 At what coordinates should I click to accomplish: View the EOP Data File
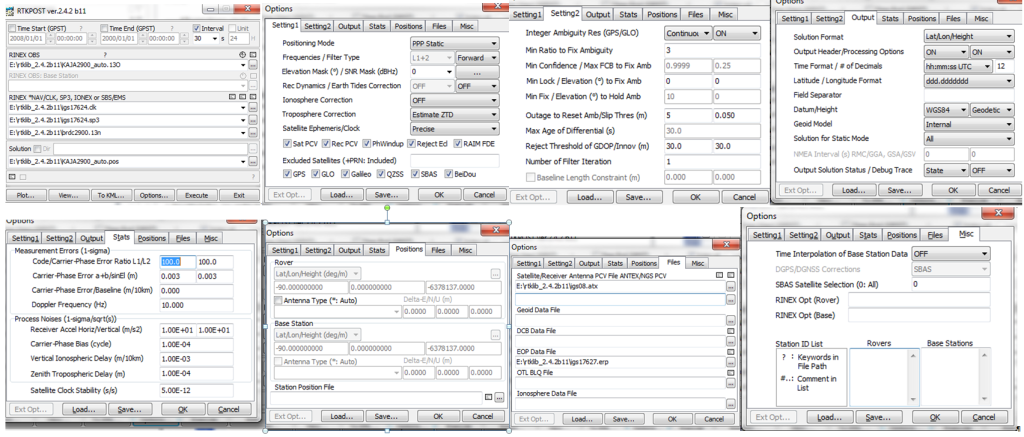pyautogui.click(x=731, y=352)
